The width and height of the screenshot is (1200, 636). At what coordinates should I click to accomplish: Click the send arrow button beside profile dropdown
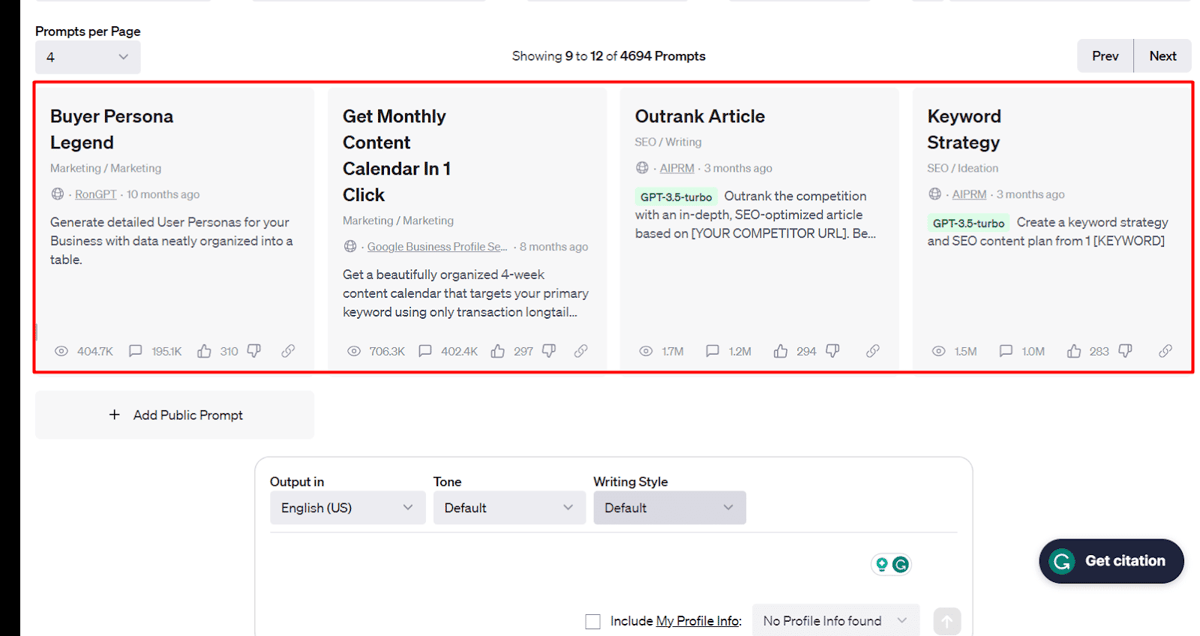947,621
